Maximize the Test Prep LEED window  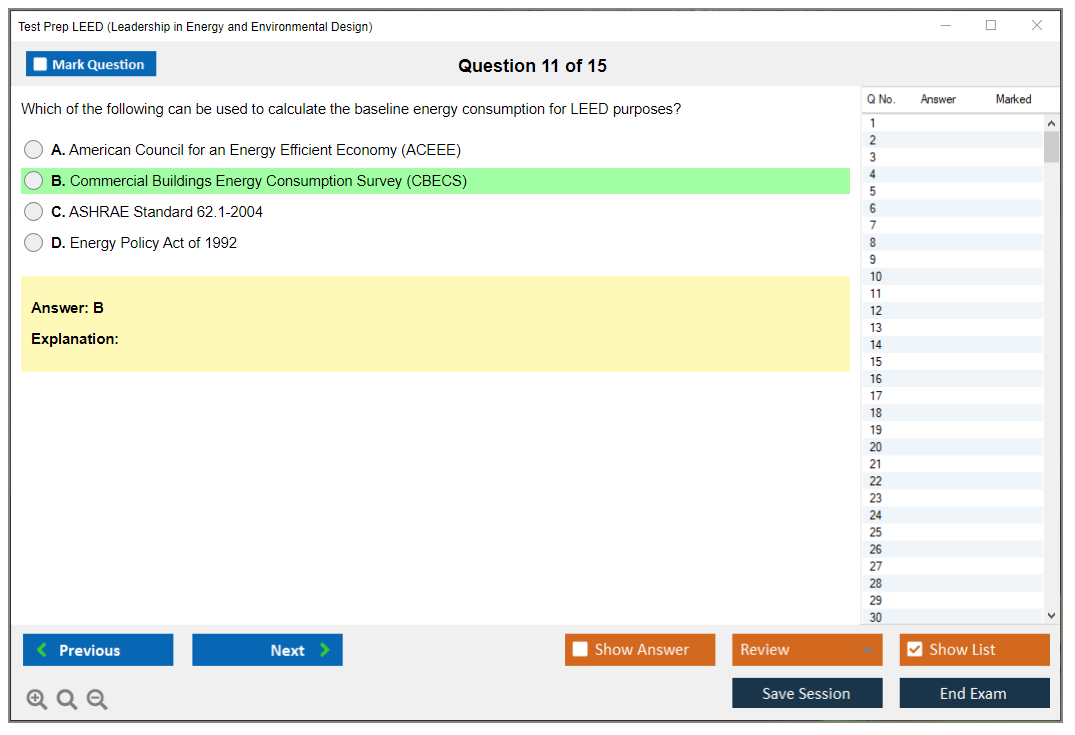pos(991,26)
